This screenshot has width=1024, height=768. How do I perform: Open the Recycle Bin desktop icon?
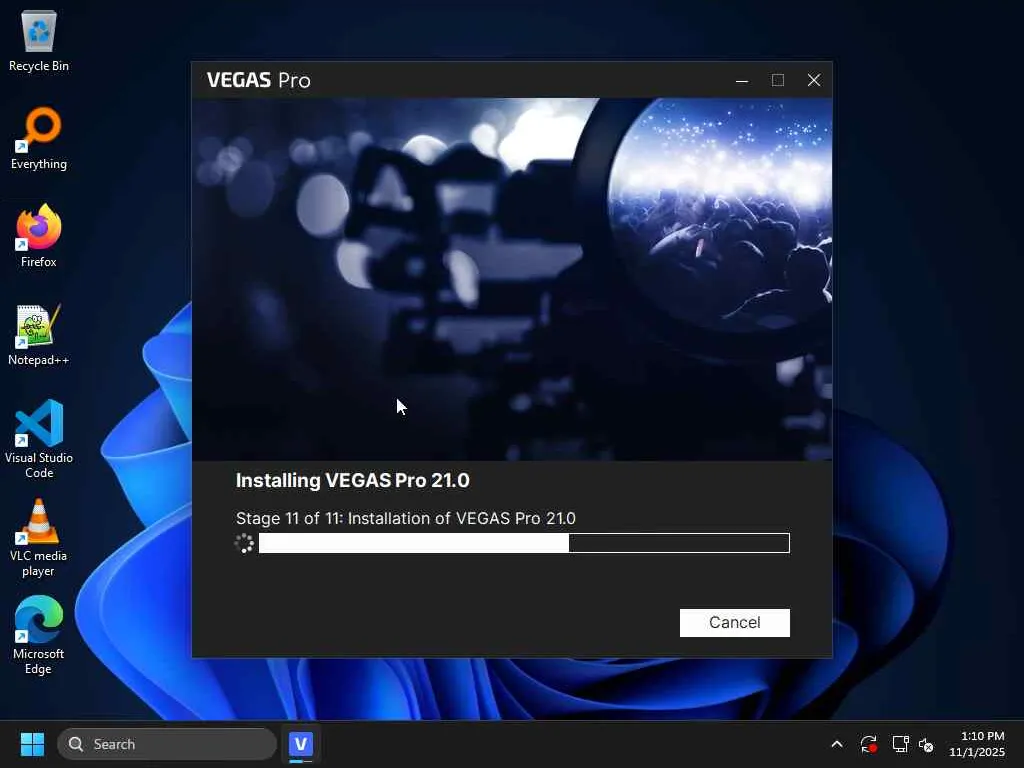click(39, 41)
